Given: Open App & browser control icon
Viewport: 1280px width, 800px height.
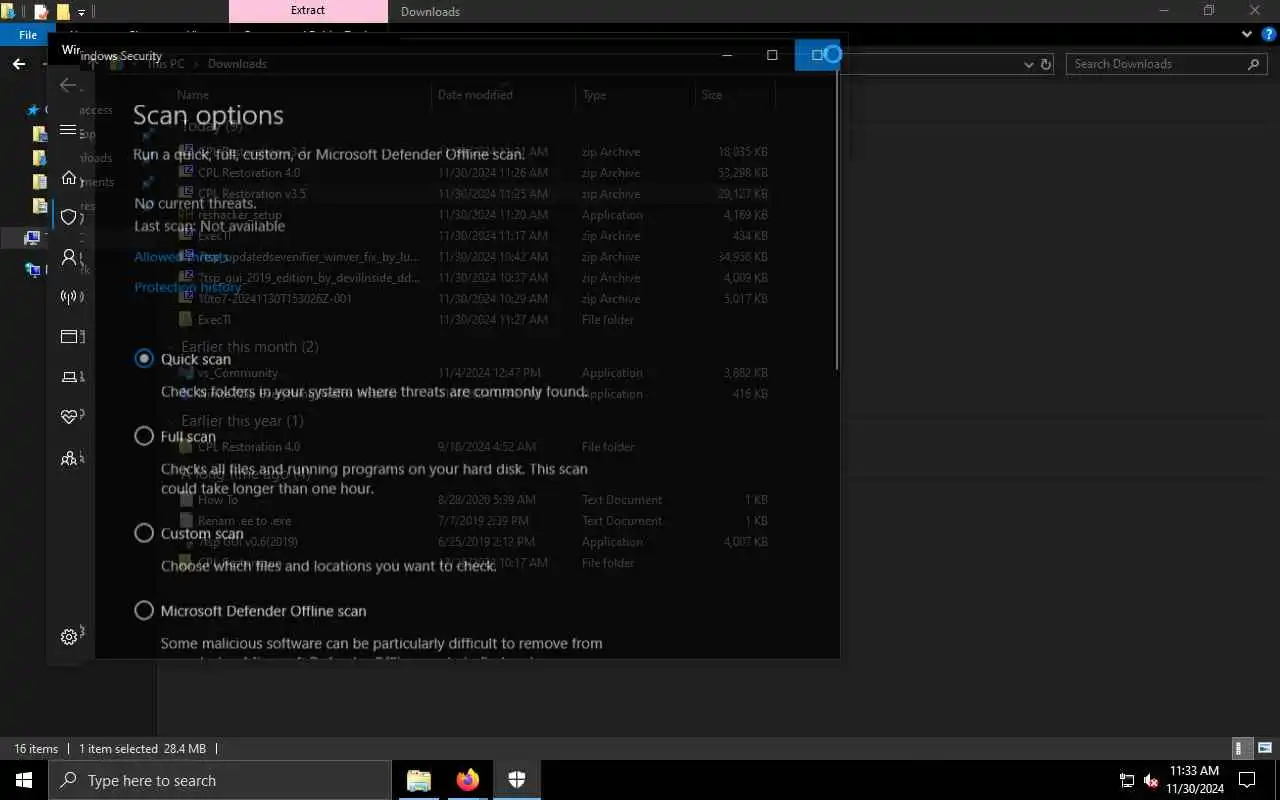Looking at the screenshot, I should click(x=69, y=337).
